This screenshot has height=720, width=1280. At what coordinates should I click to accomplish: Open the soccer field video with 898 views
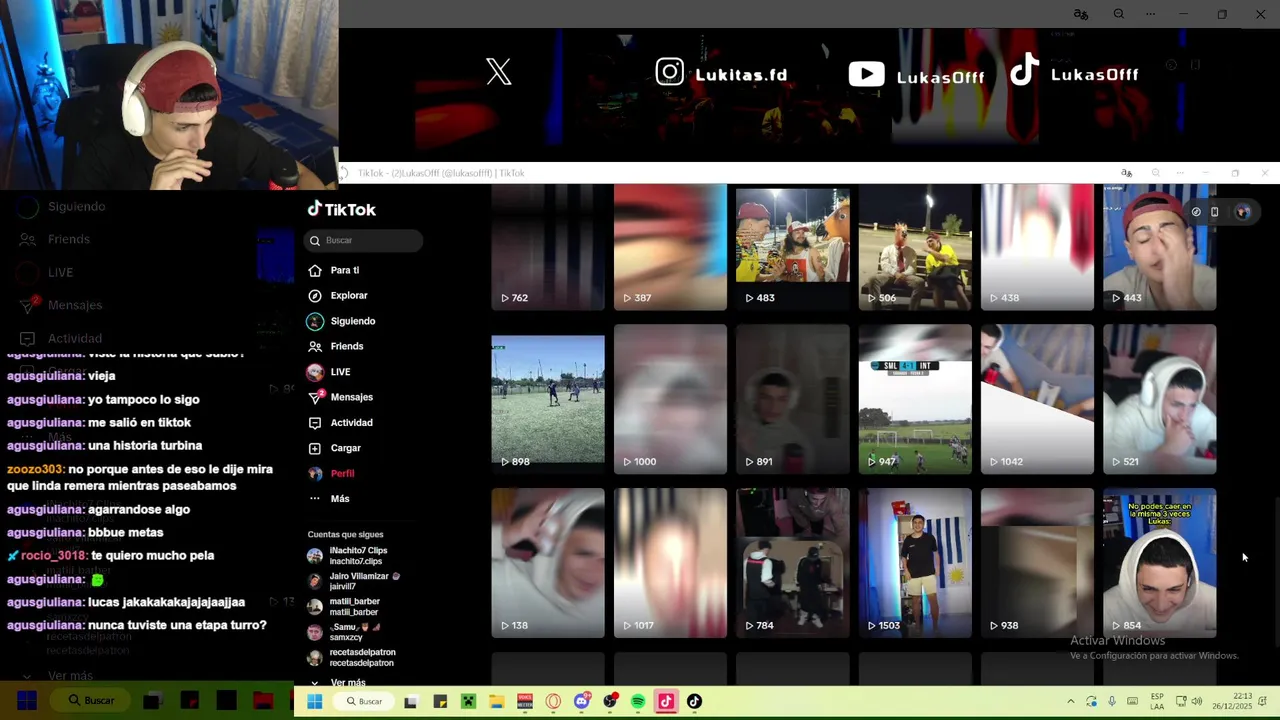coord(548,399)
